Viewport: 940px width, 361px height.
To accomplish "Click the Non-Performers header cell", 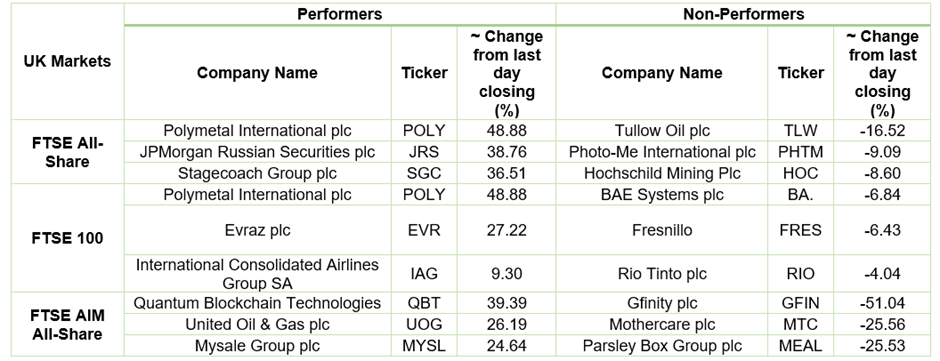I will click(x=744, y=14).
